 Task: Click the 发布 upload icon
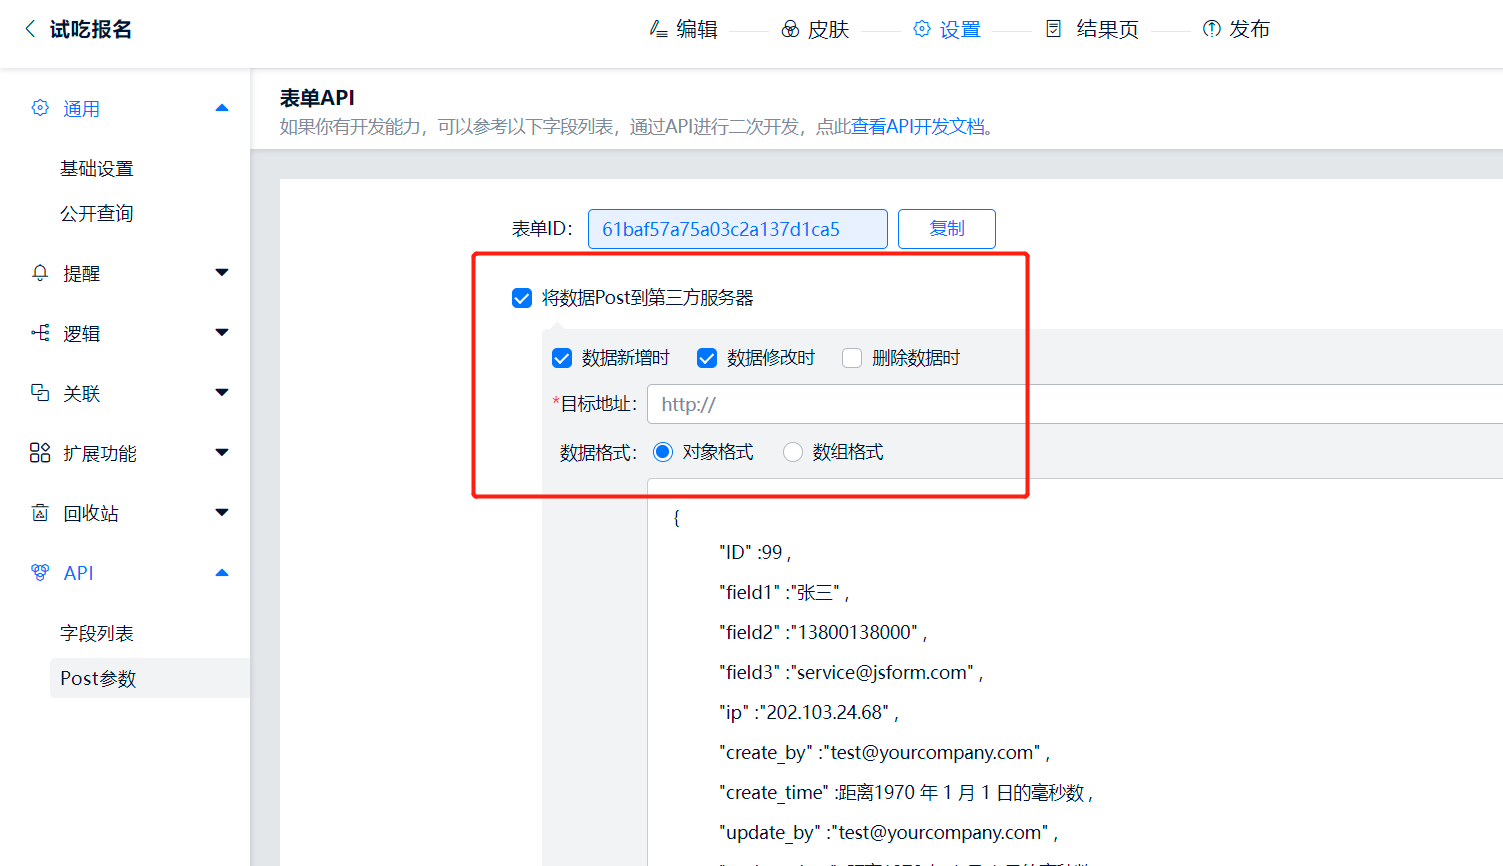pyautogui.click(x=1211, y=29)
